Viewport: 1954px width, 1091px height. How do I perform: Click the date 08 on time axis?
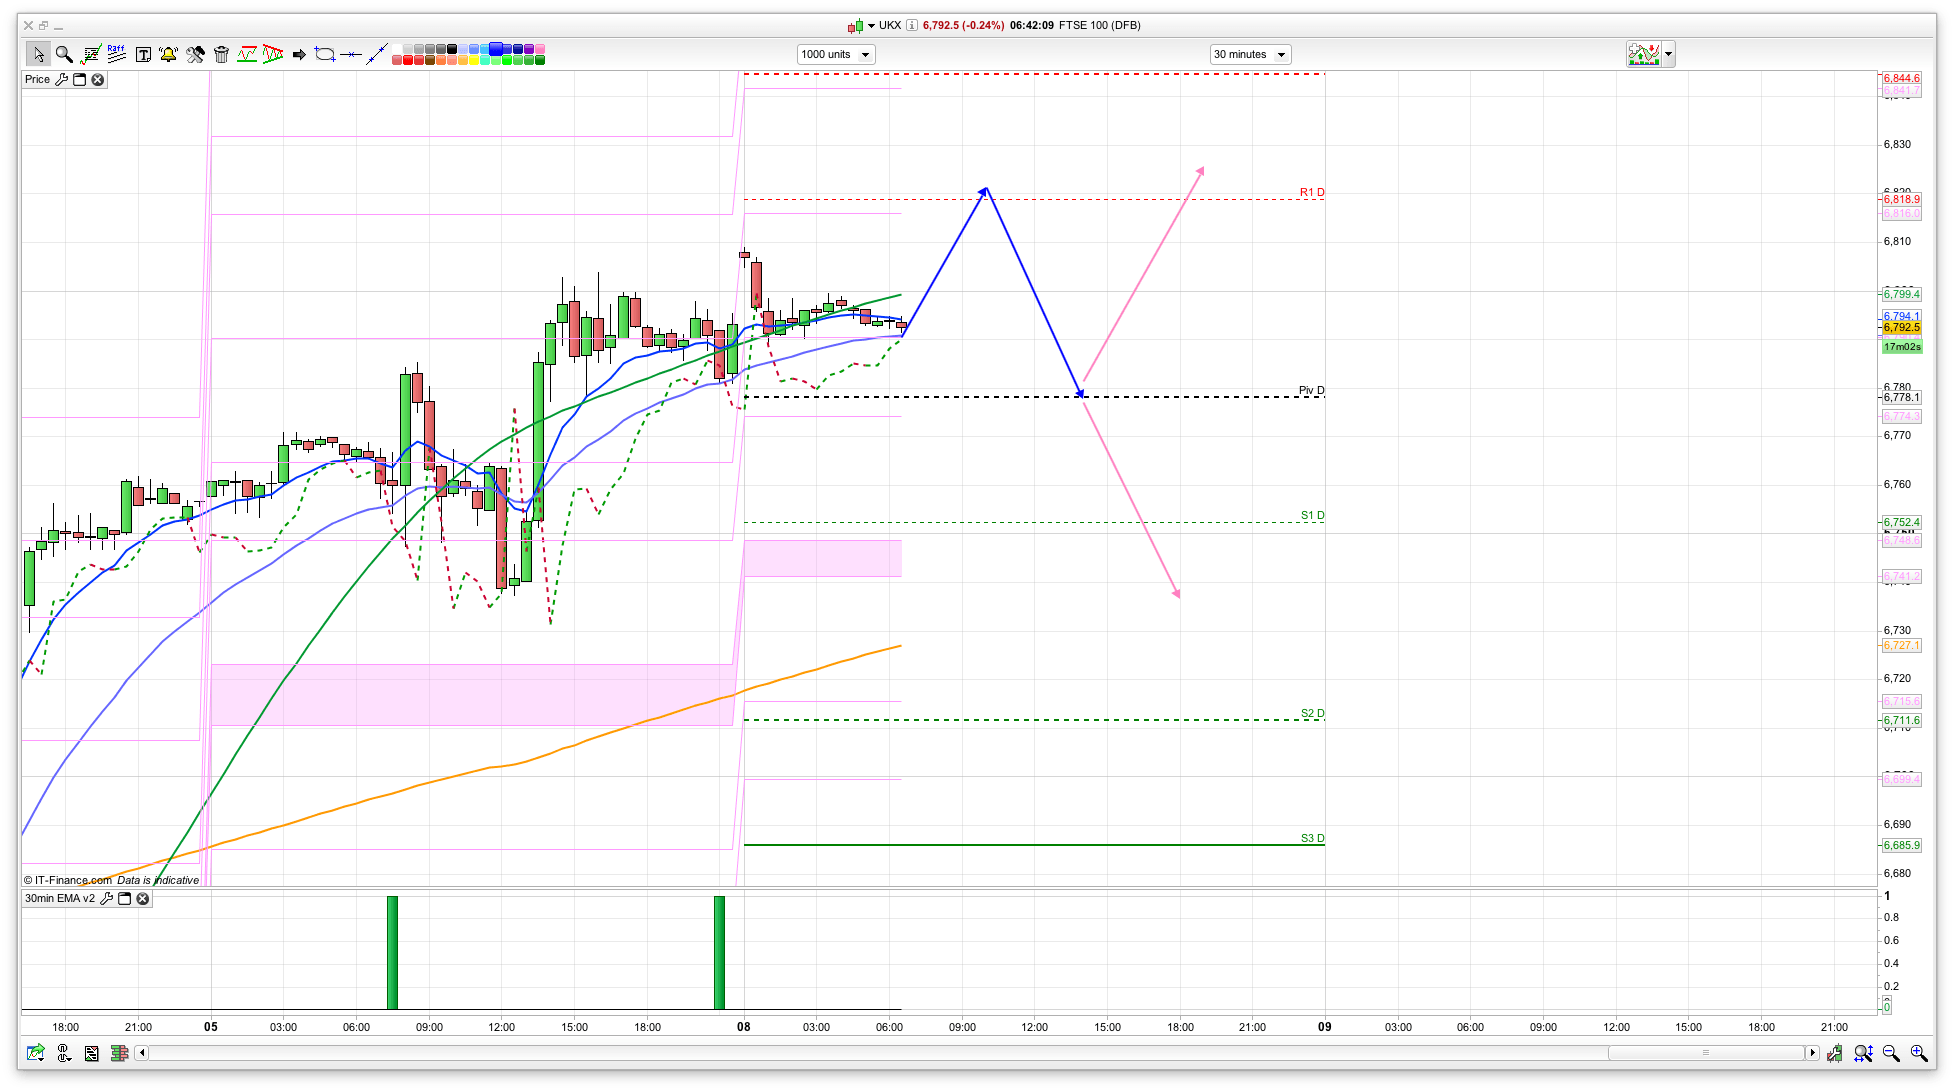pyautogui.click(x=743, y=1026)
